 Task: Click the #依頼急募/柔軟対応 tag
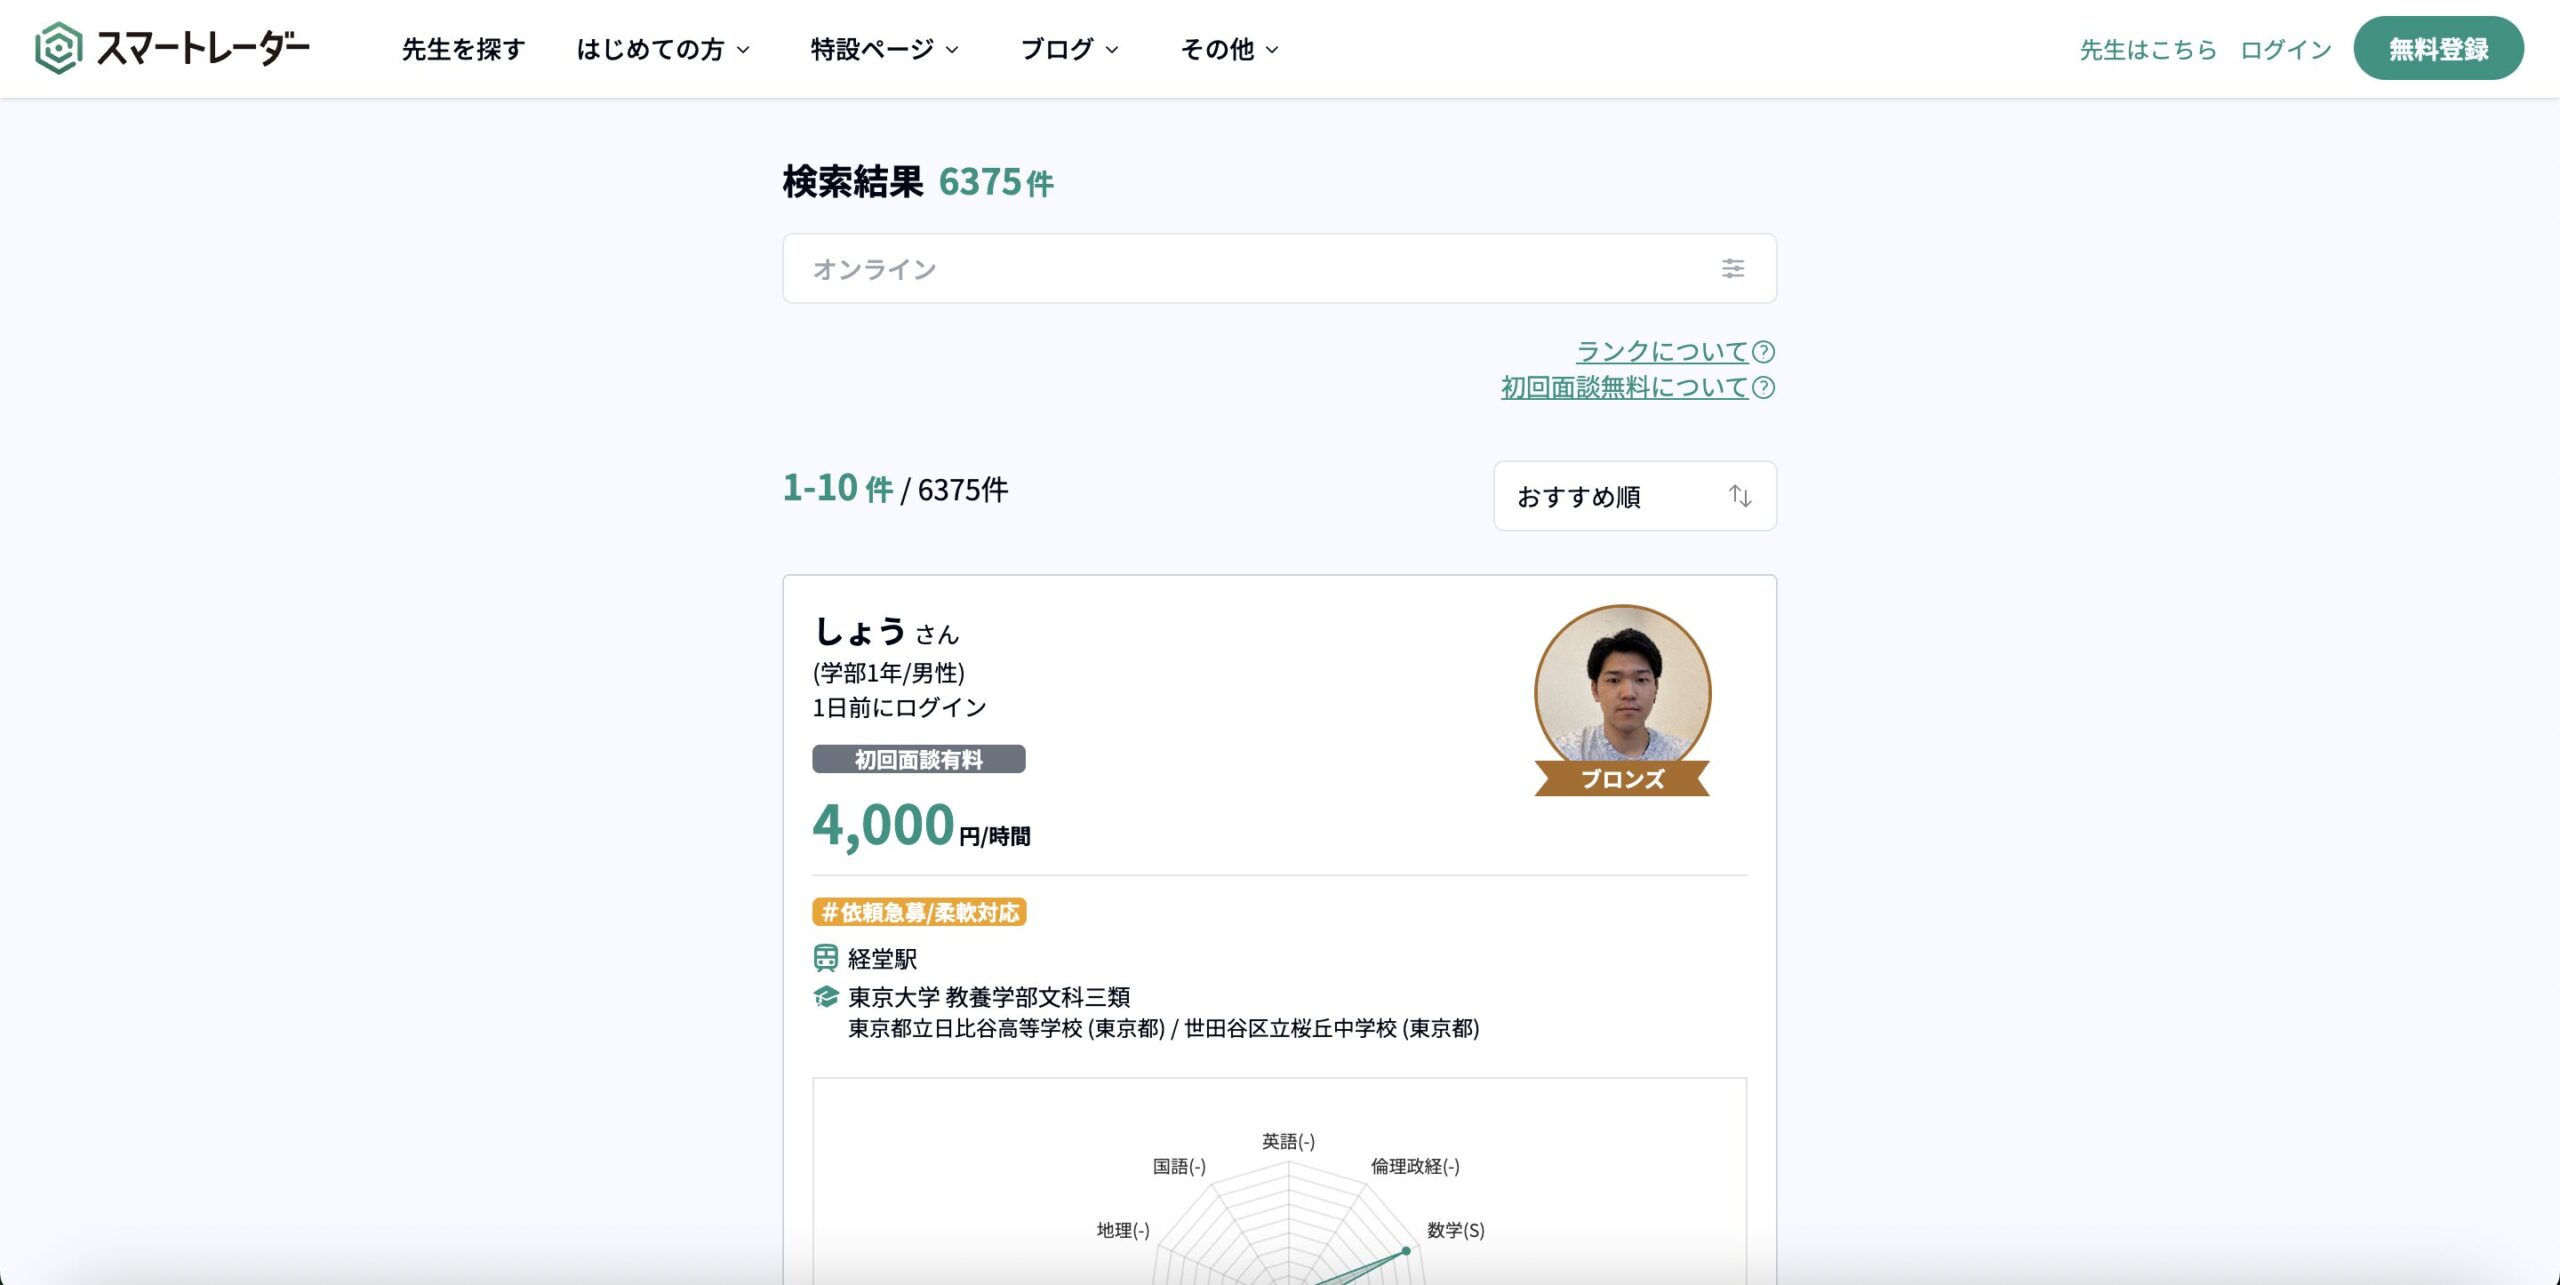(919, 912)
